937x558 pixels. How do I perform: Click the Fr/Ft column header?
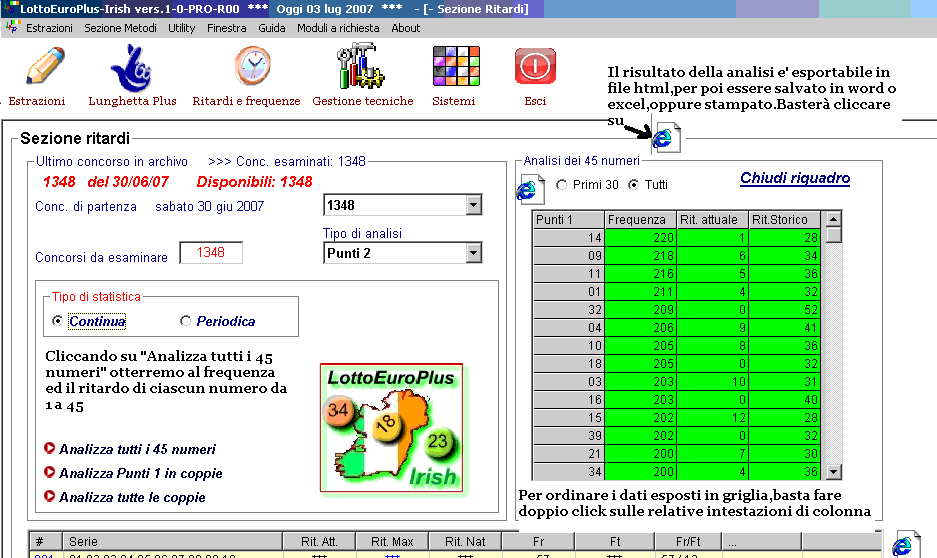(688, 541)
